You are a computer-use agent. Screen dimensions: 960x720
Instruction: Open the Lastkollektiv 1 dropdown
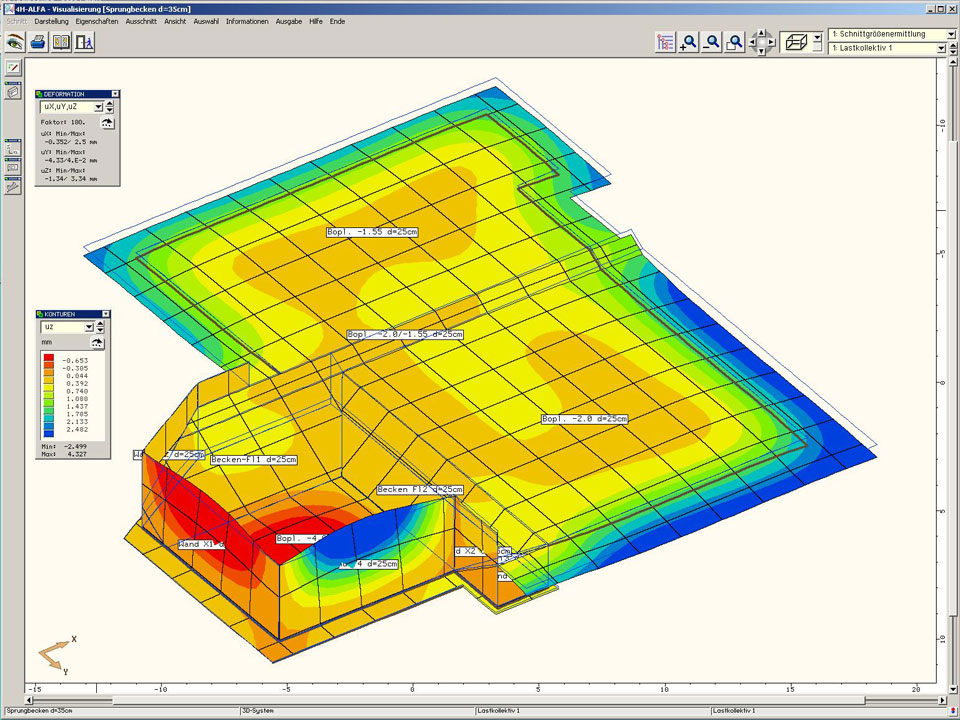(941, 48)
